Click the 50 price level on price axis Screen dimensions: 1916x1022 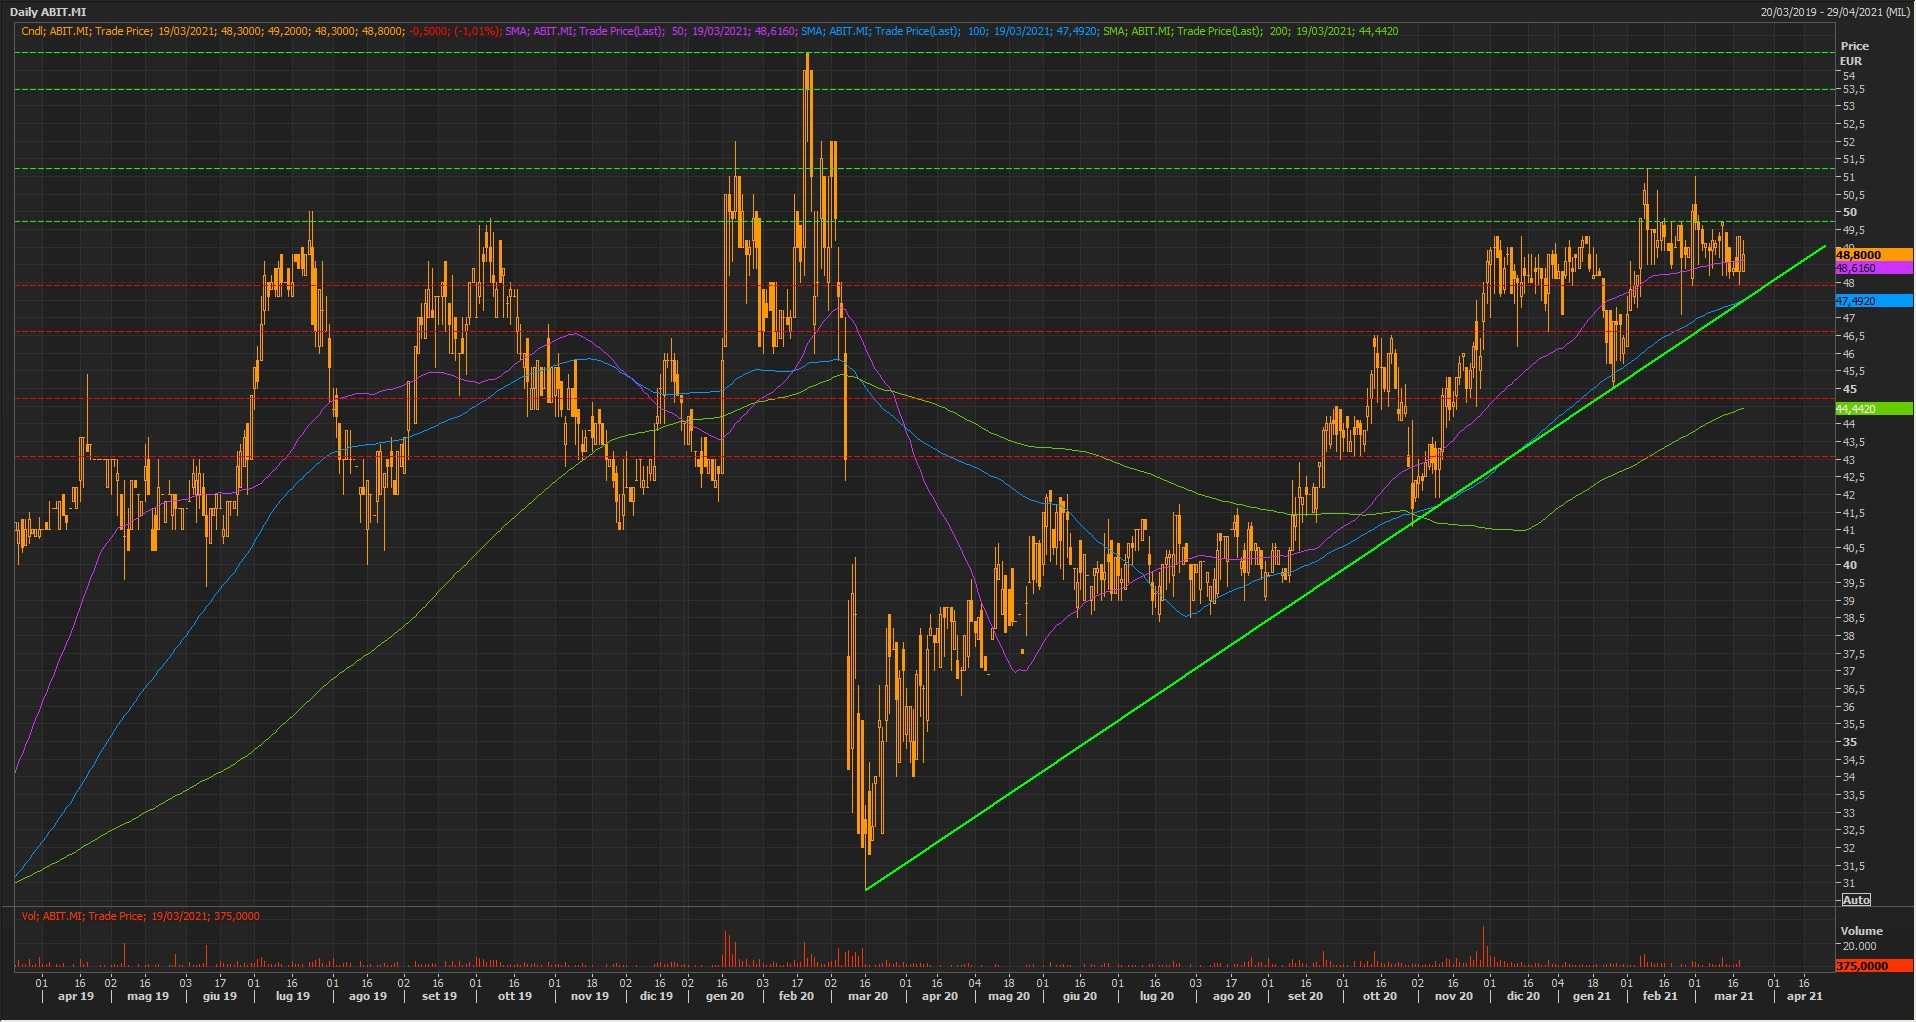pyautogui.click(x=1850, y=212)
